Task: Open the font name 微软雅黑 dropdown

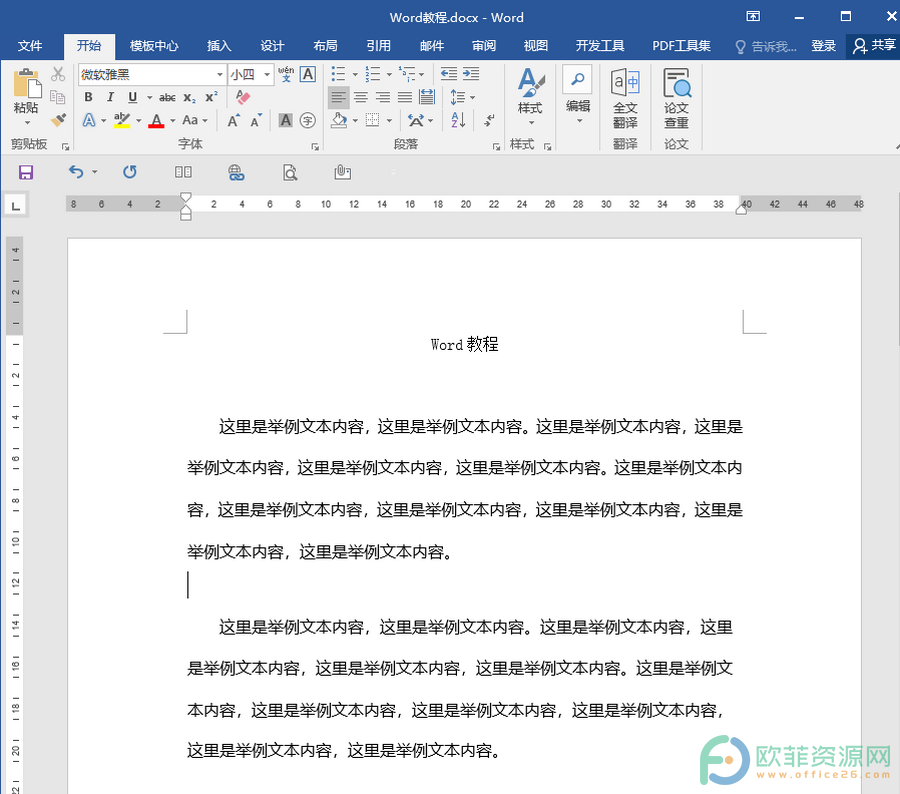Action: (220, 75)
